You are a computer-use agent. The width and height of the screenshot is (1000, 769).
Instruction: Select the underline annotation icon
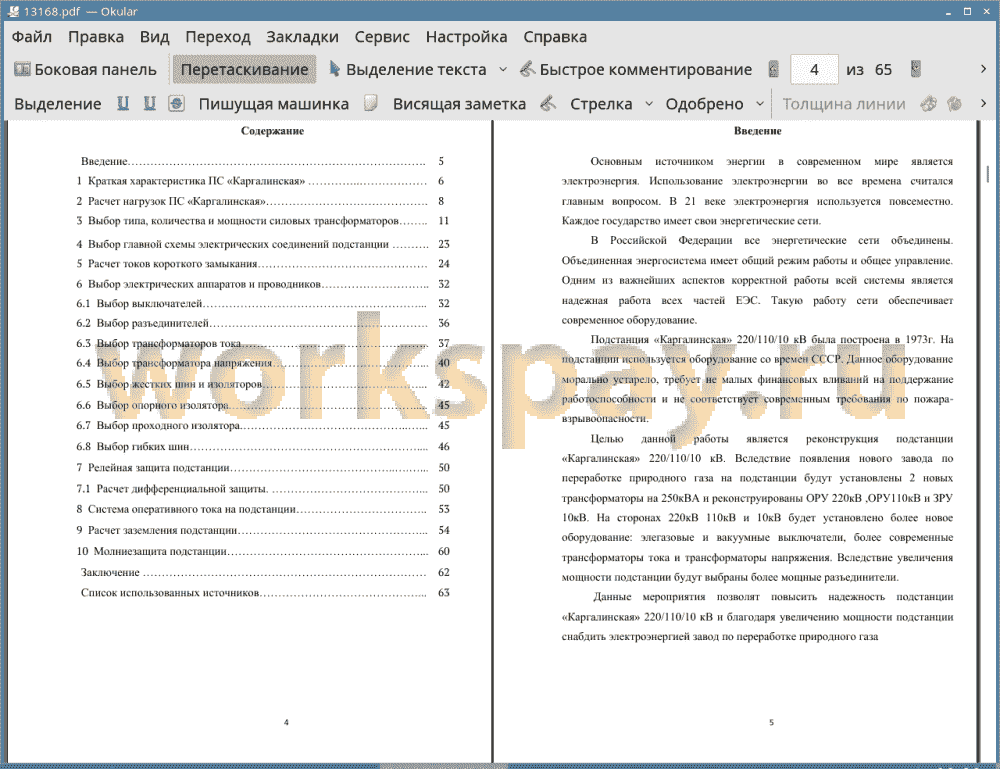[123, 103]
